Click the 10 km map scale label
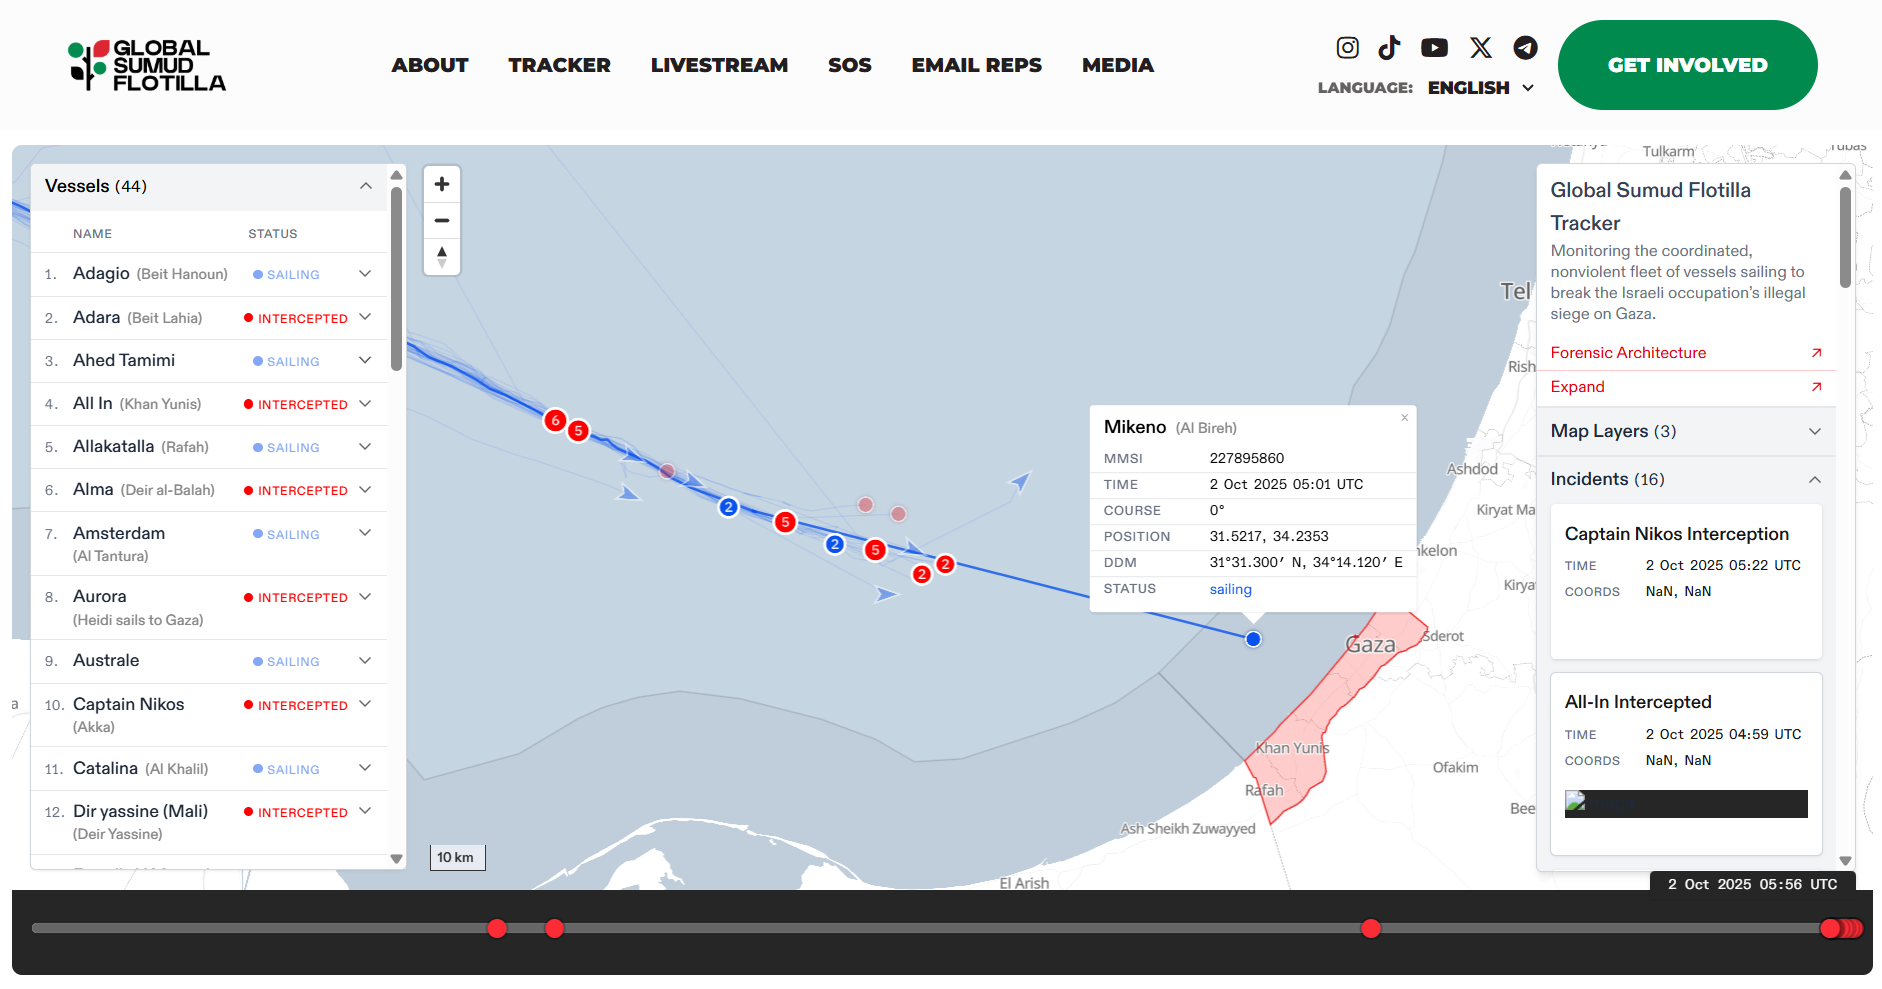 tap(457, 857)
